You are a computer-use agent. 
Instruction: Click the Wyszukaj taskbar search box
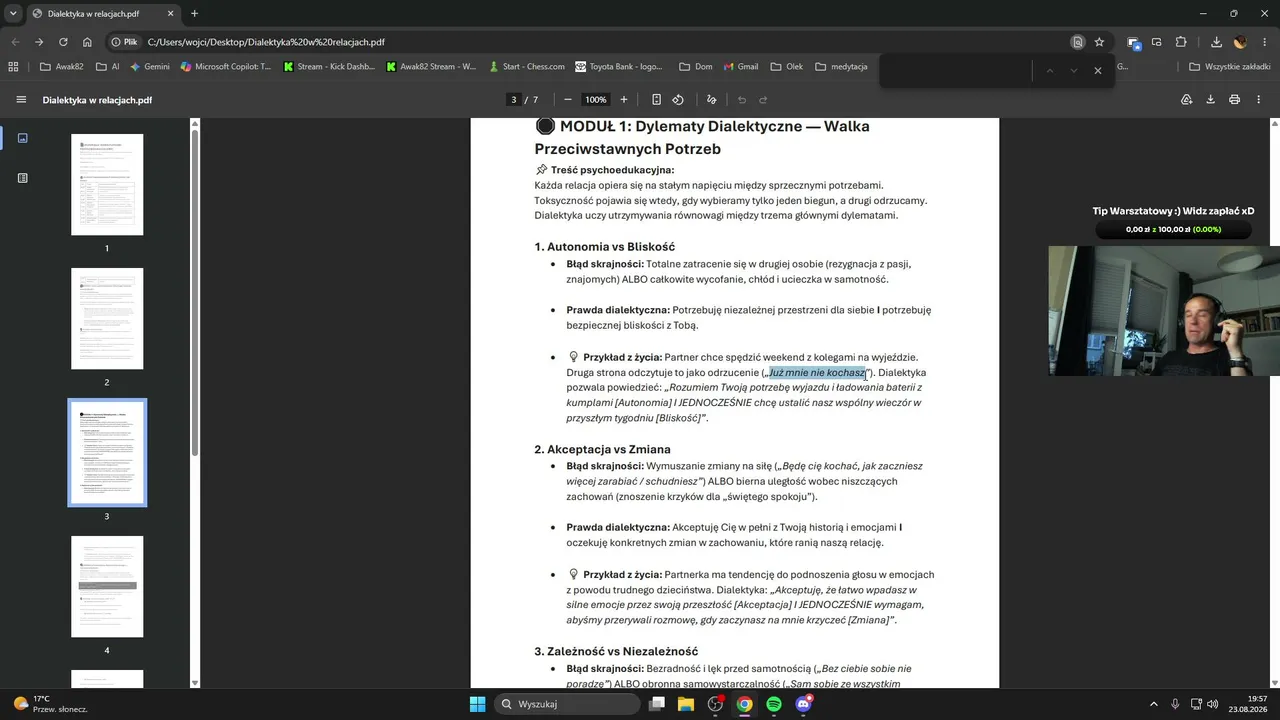[568, 704]
